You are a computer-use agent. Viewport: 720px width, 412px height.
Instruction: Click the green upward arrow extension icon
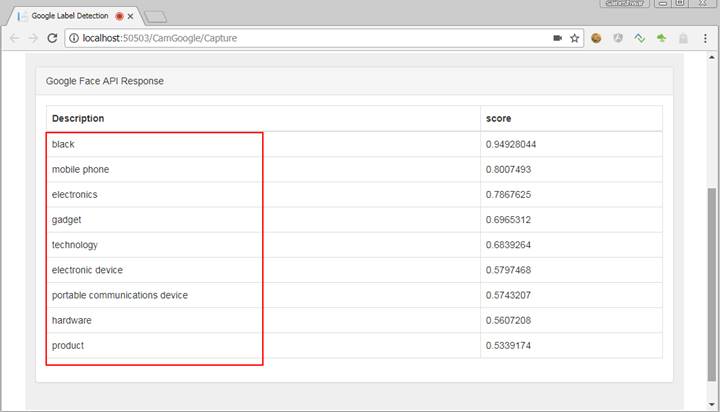coord(661,38)
